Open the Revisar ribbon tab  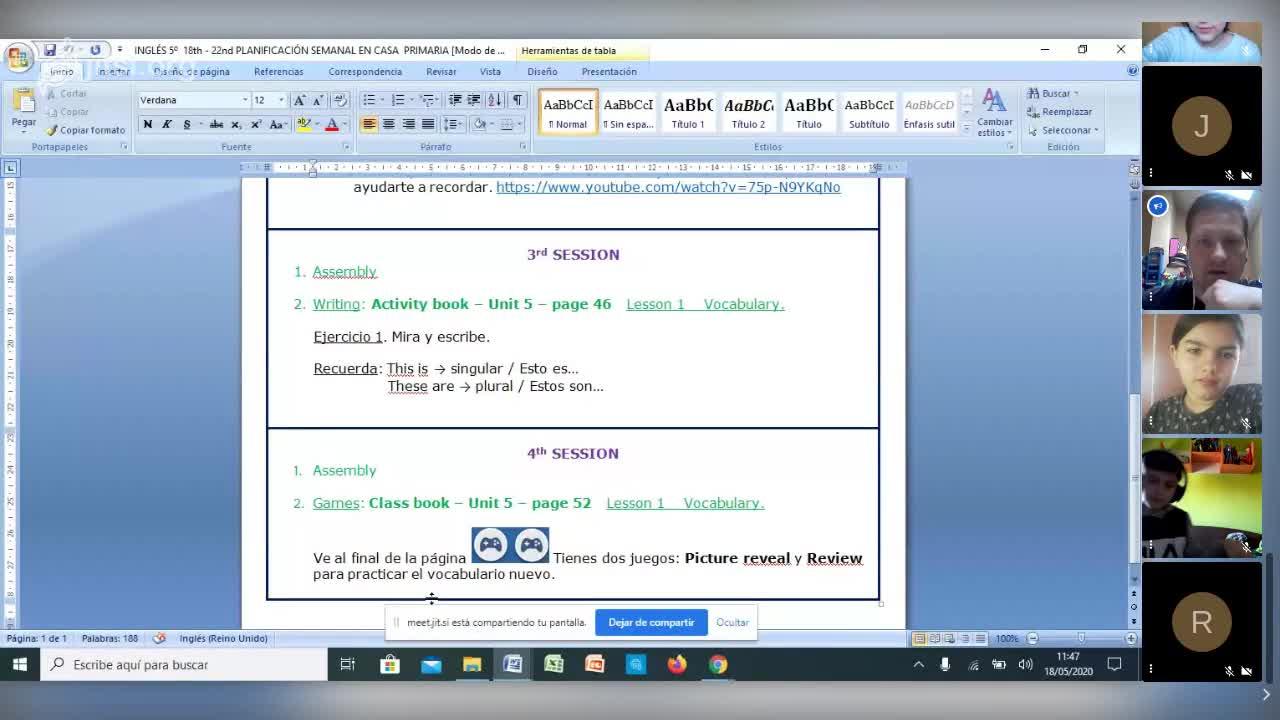tap(441, 72)
